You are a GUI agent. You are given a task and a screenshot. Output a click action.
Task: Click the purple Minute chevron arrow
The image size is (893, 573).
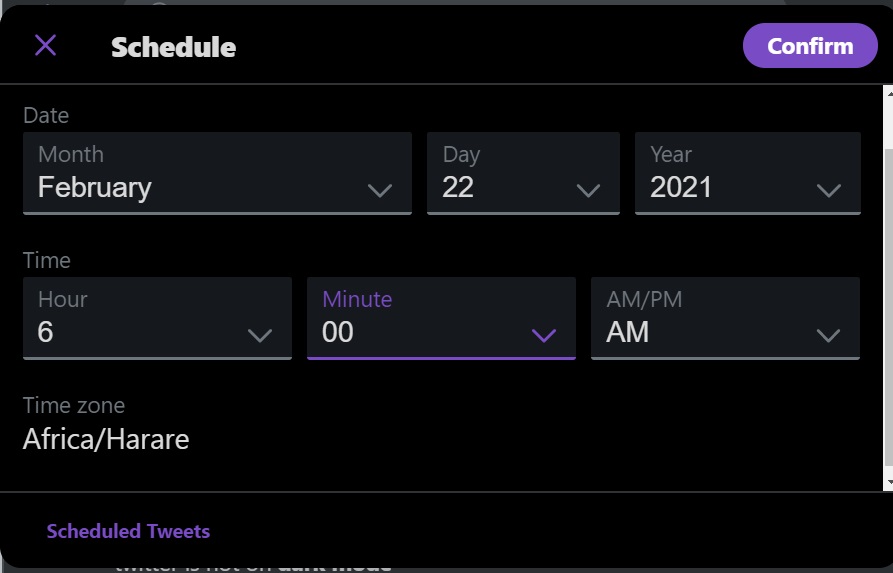tap(544, 335)
